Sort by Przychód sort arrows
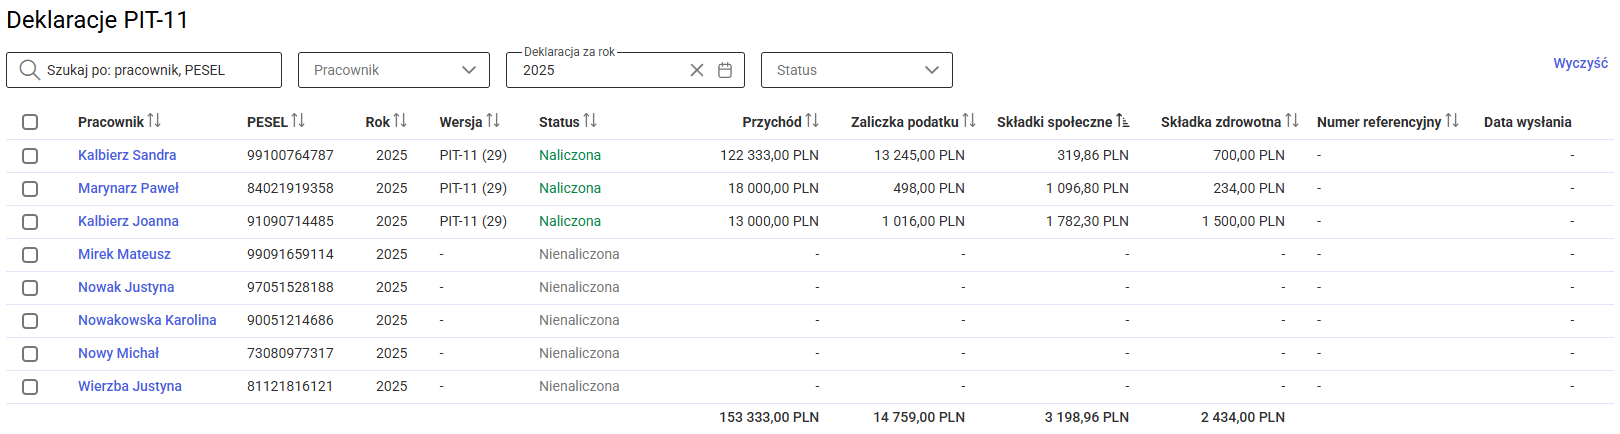 coord(812,121)
